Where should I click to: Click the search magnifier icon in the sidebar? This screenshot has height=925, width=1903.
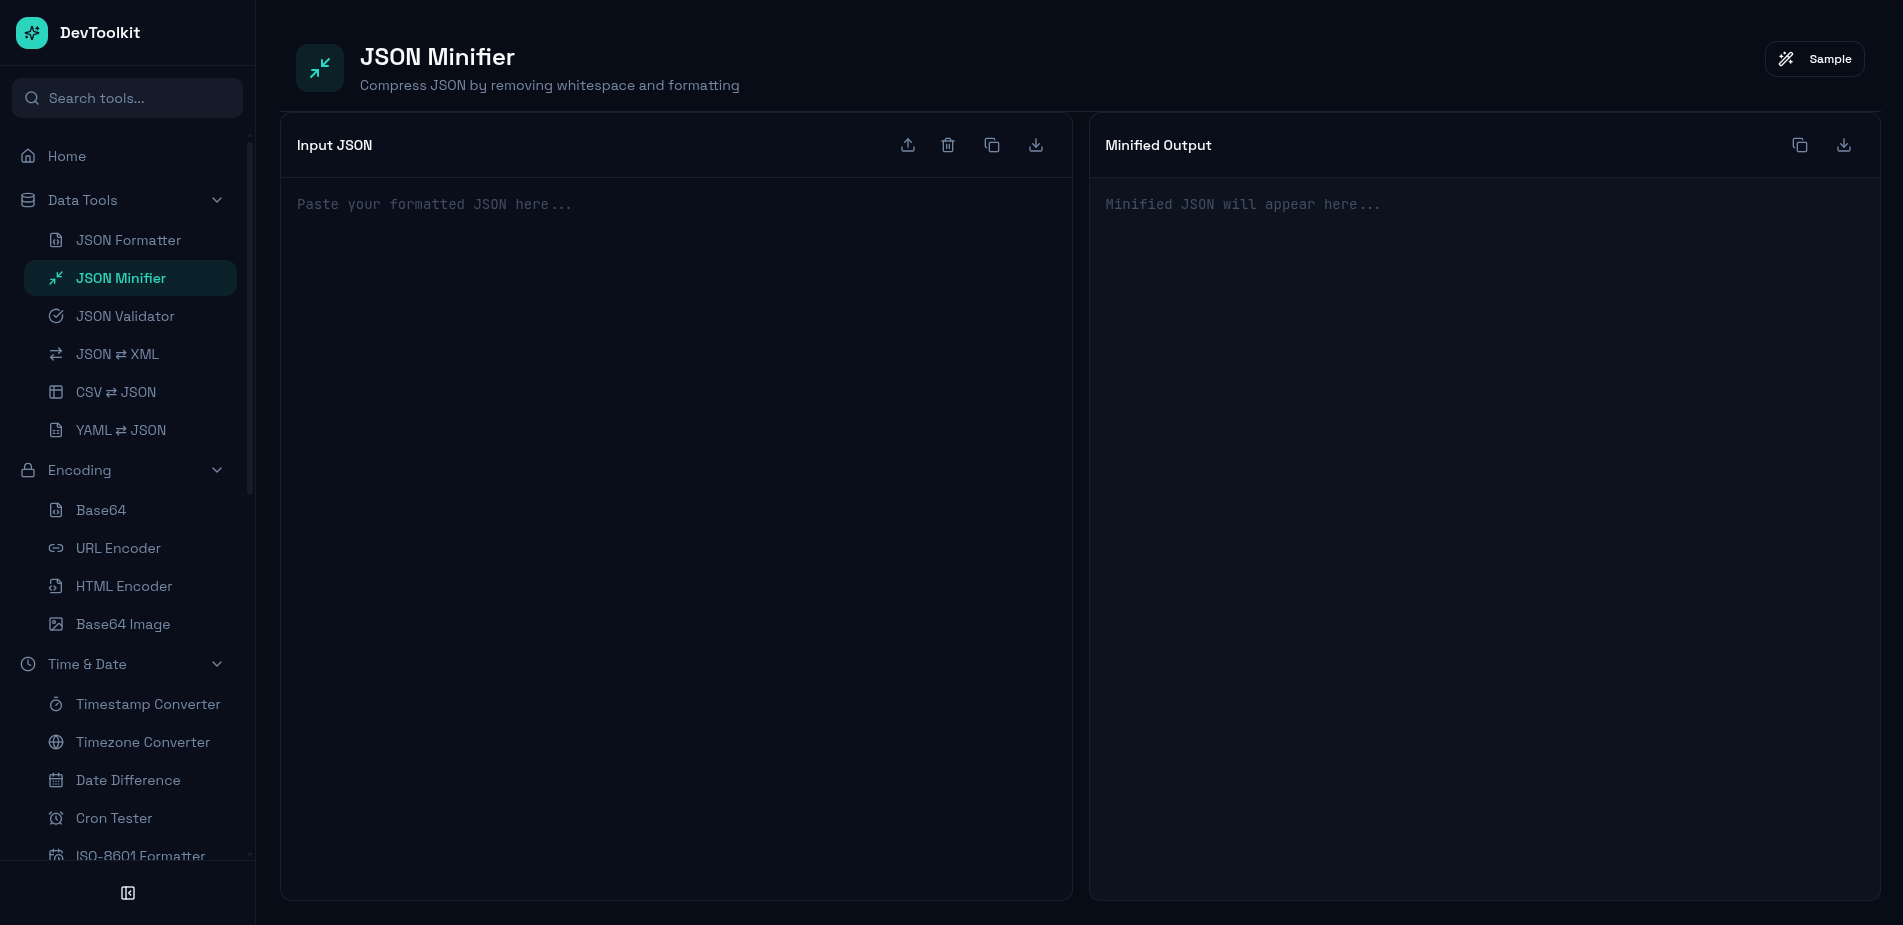[x=31, y=98]
